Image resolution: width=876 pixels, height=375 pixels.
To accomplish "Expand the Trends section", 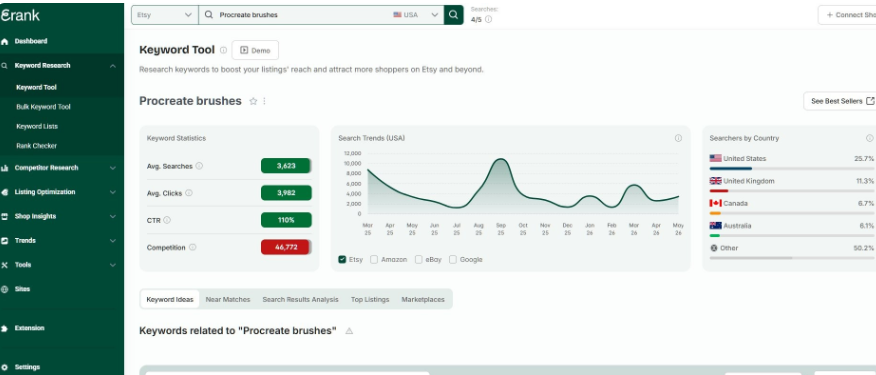I will point(113,241).
